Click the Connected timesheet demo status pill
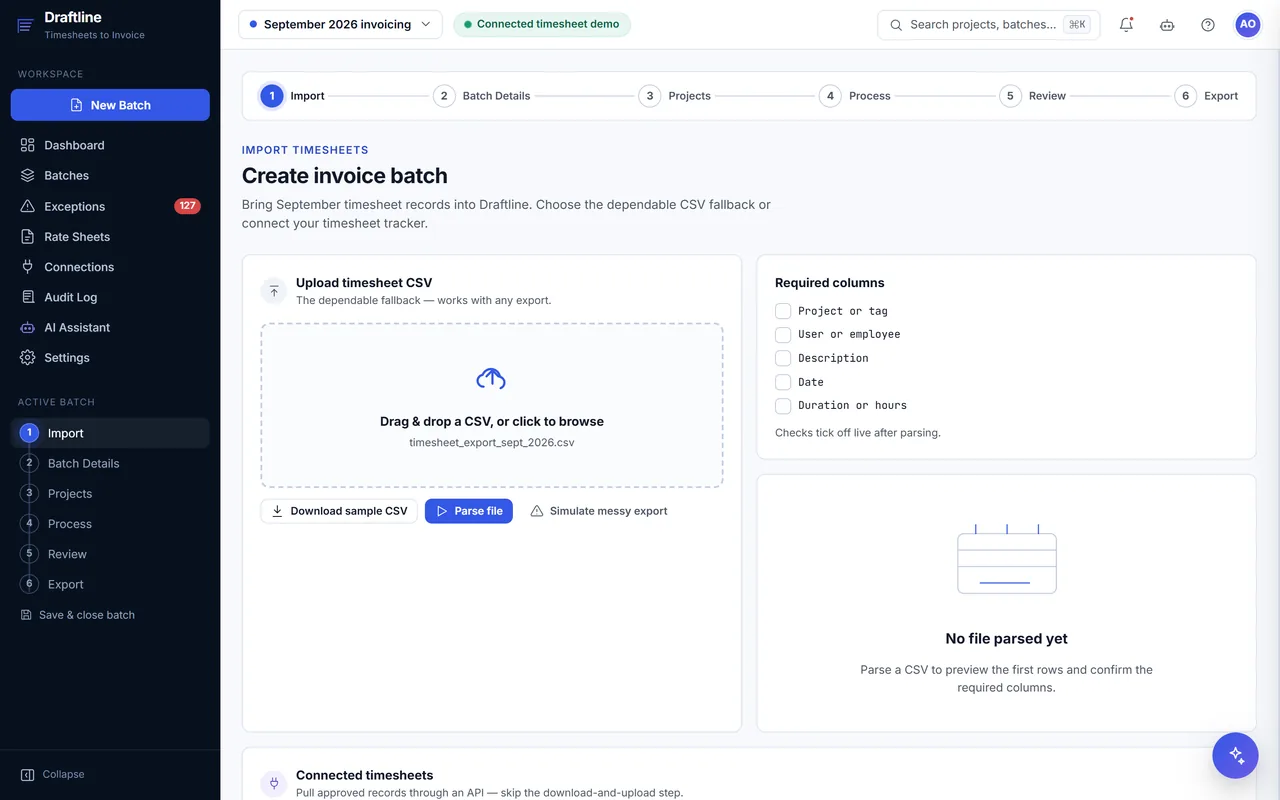Viewport: 1280px width, 800px height. click(542, 24)
